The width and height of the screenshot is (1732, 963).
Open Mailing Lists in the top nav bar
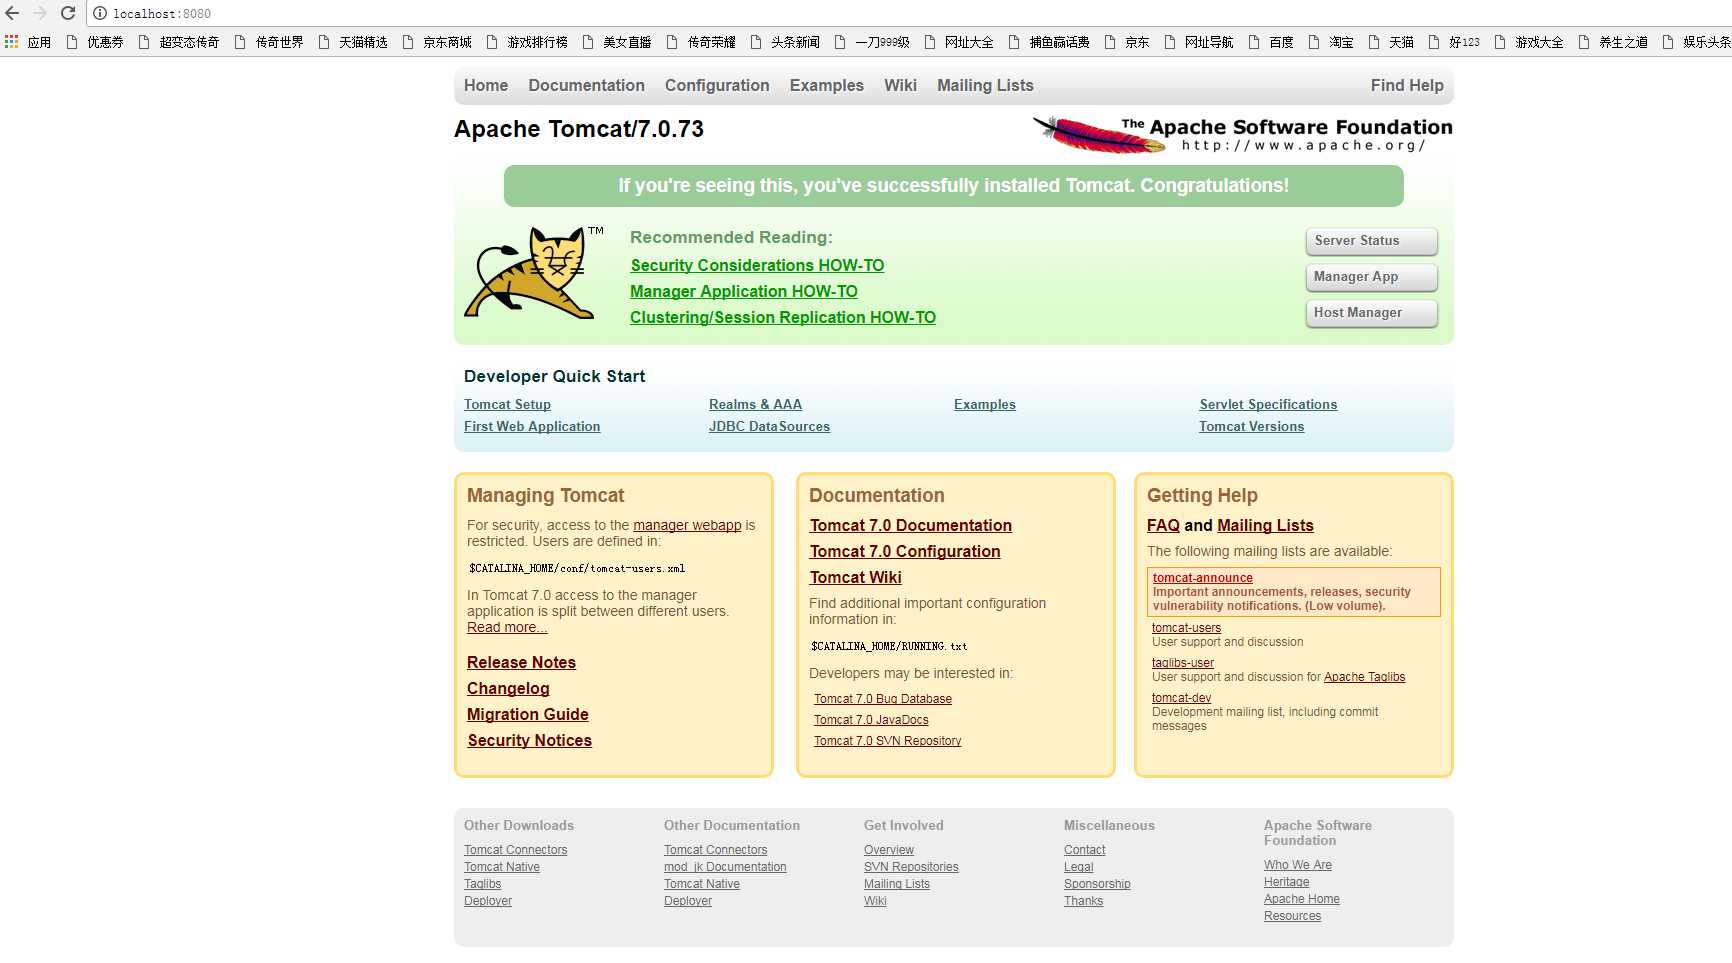[x=985, y=86]
